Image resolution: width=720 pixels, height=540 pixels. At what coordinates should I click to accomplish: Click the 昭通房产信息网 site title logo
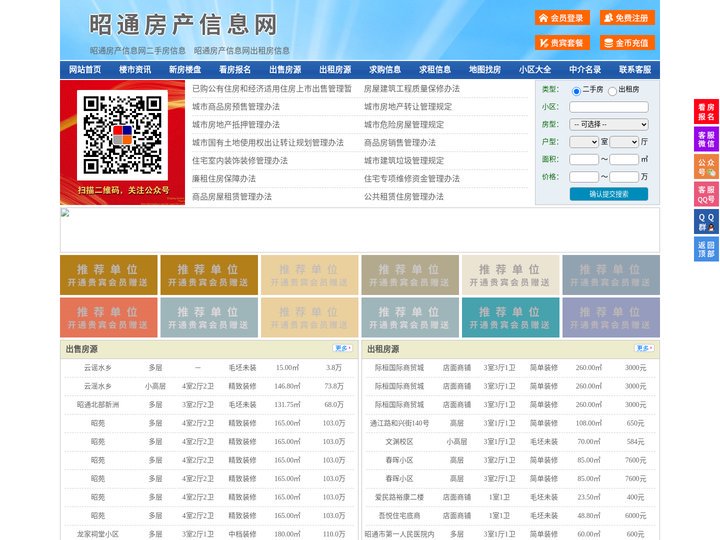(183, 25)
